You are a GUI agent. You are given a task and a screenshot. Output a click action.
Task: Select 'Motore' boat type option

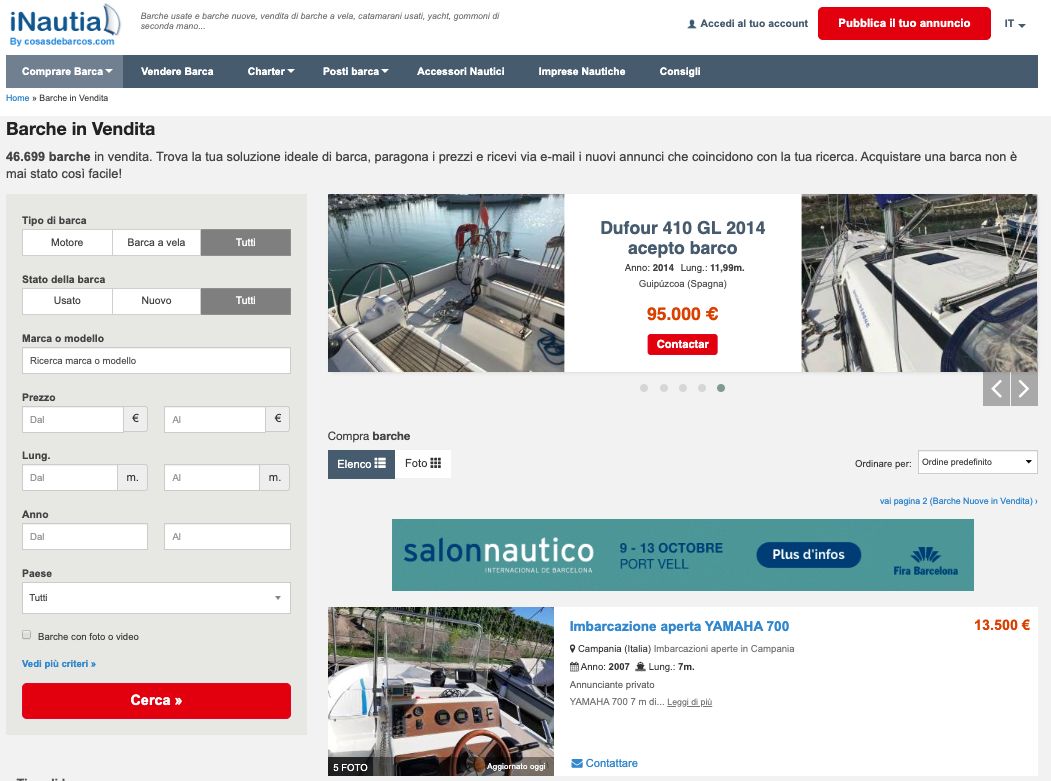[67, 243]
